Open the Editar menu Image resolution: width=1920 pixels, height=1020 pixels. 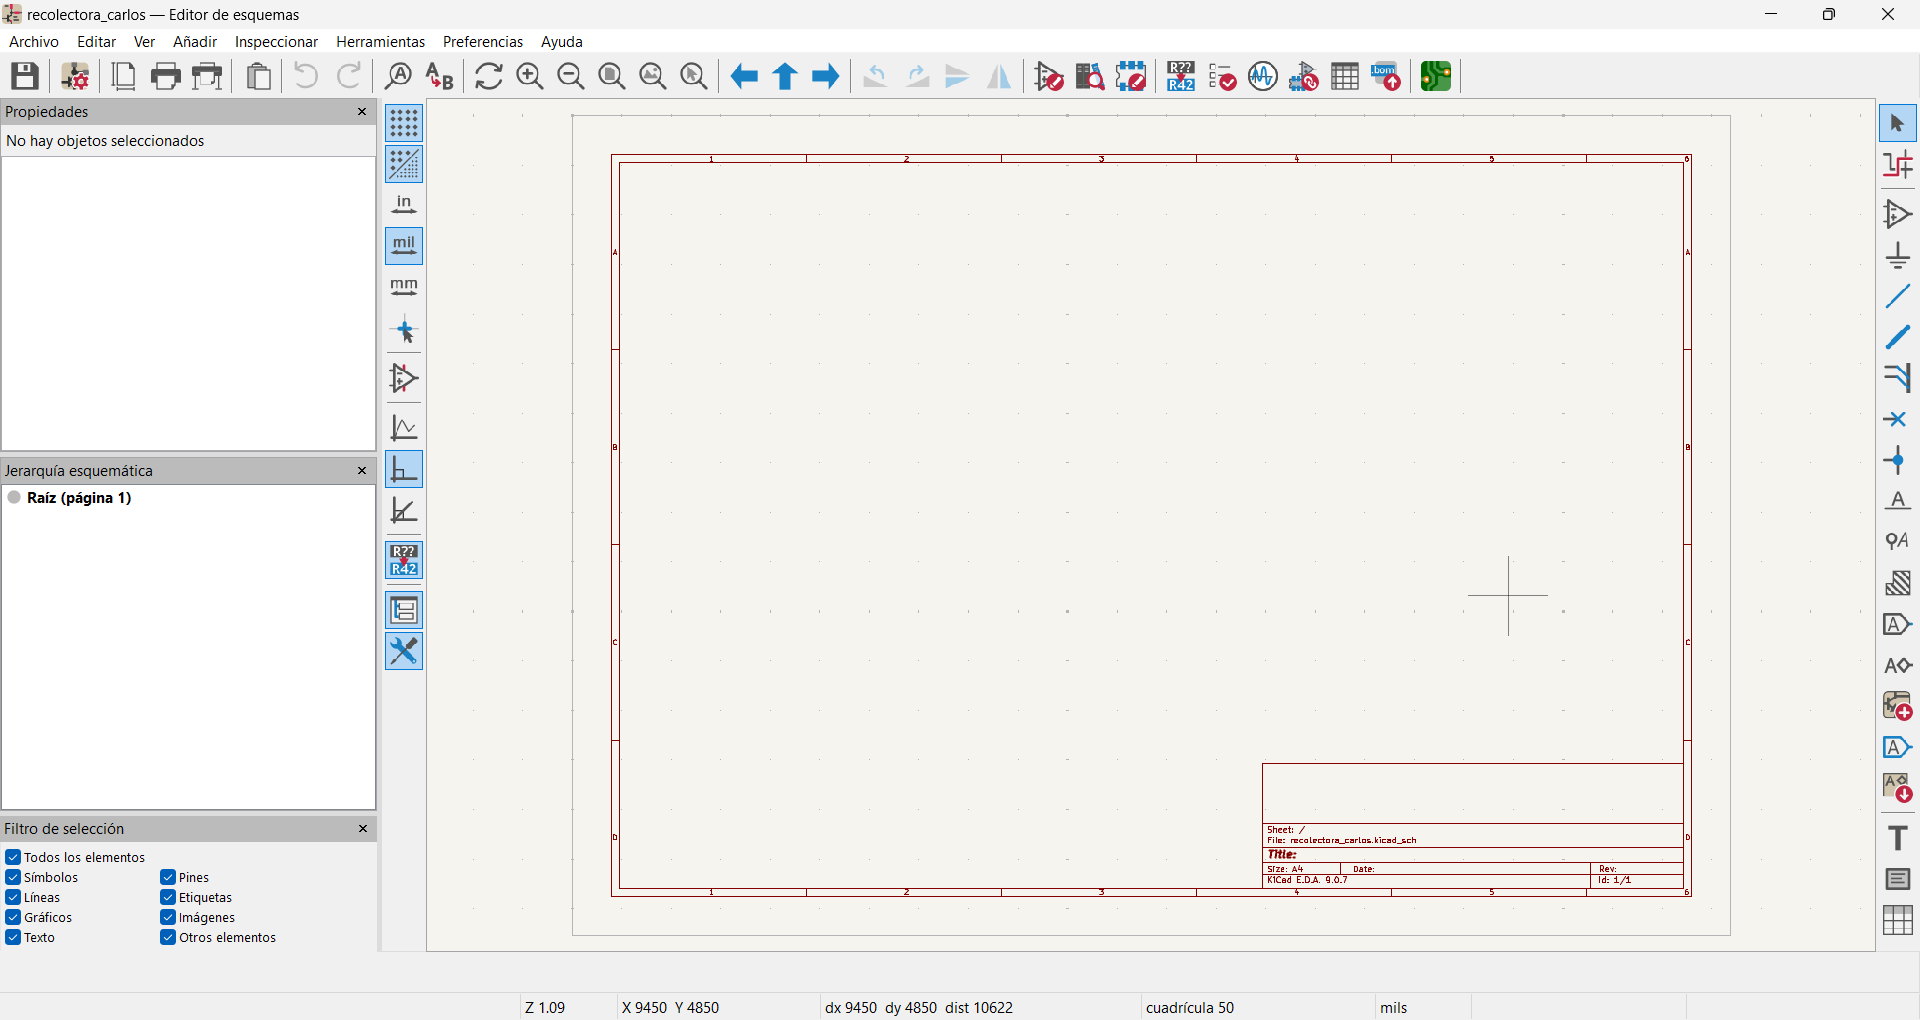[x=97, y=42]
